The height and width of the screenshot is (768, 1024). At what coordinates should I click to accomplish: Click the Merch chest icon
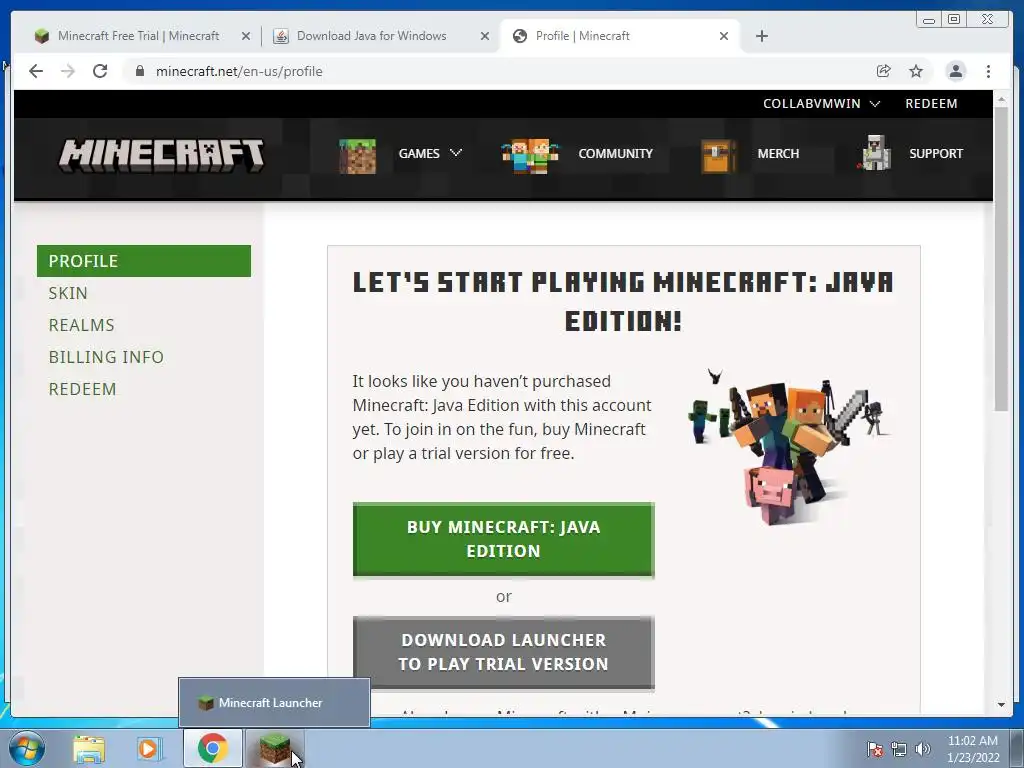coord(718,156)
